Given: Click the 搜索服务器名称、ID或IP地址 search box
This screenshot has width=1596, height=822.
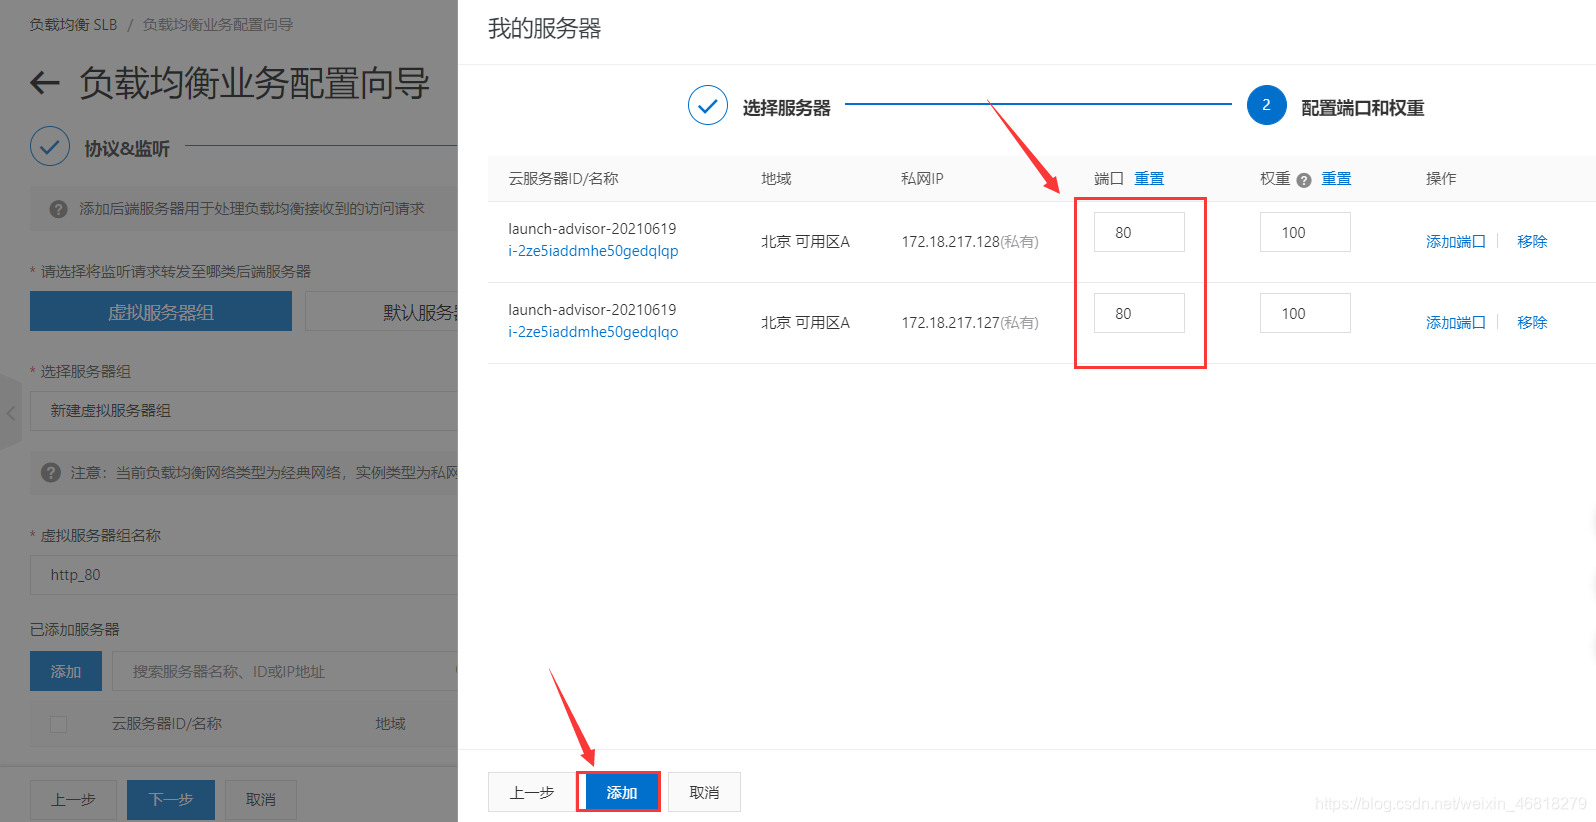Looking at the screenshot, I should pyautogui.click(x=285, y=671).
